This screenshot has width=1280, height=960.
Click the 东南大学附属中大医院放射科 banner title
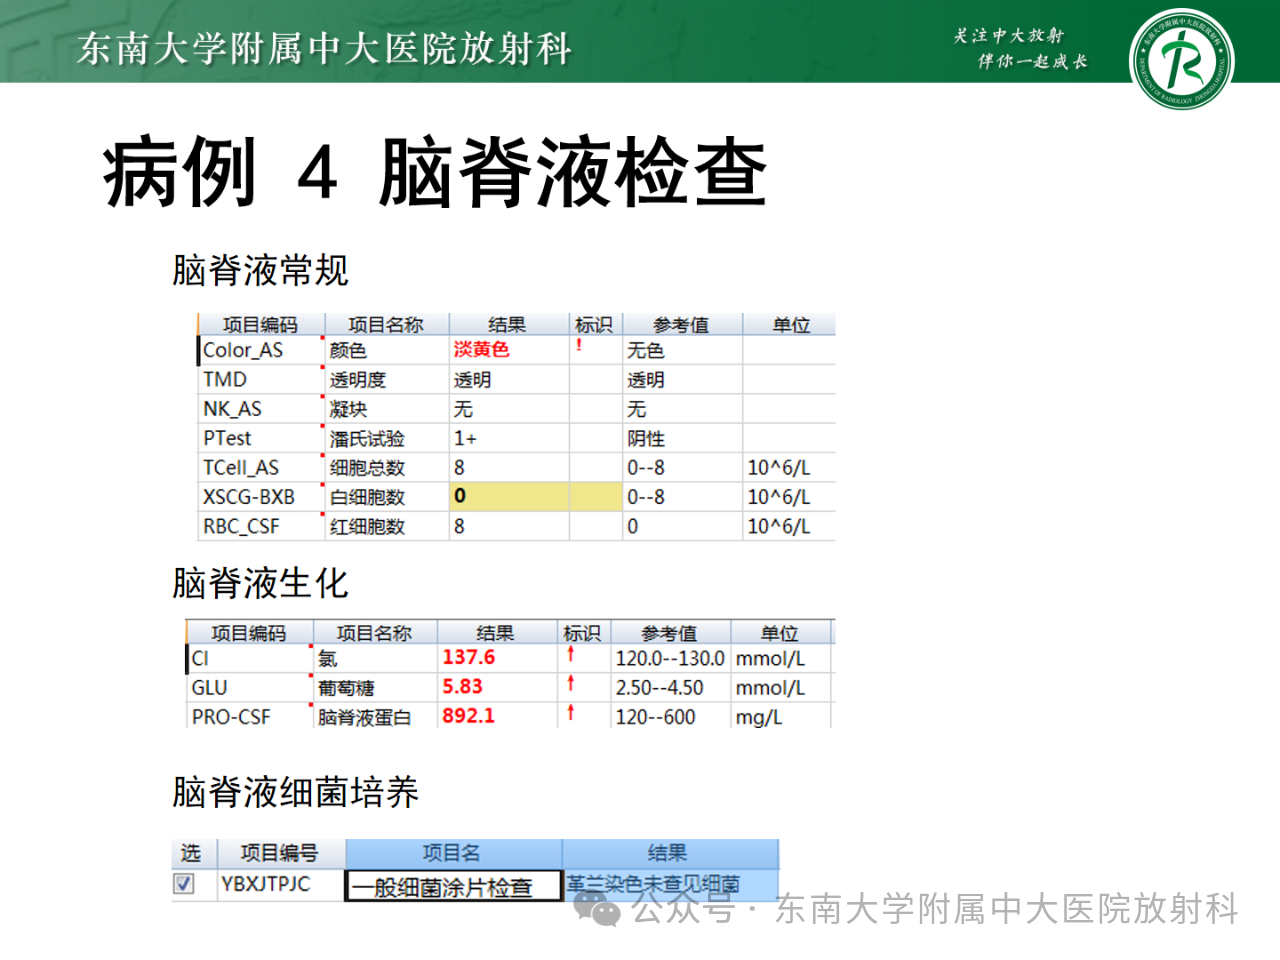[324, 48]
